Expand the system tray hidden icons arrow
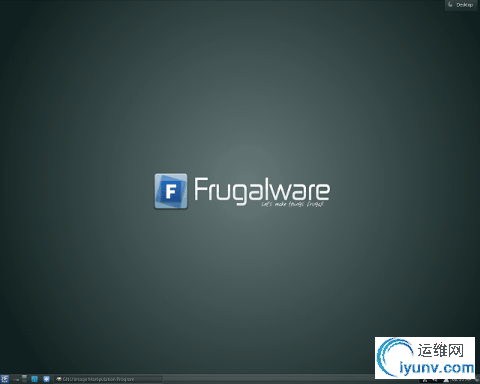Viewport: 480px width, 384px height. pos(446,381)
